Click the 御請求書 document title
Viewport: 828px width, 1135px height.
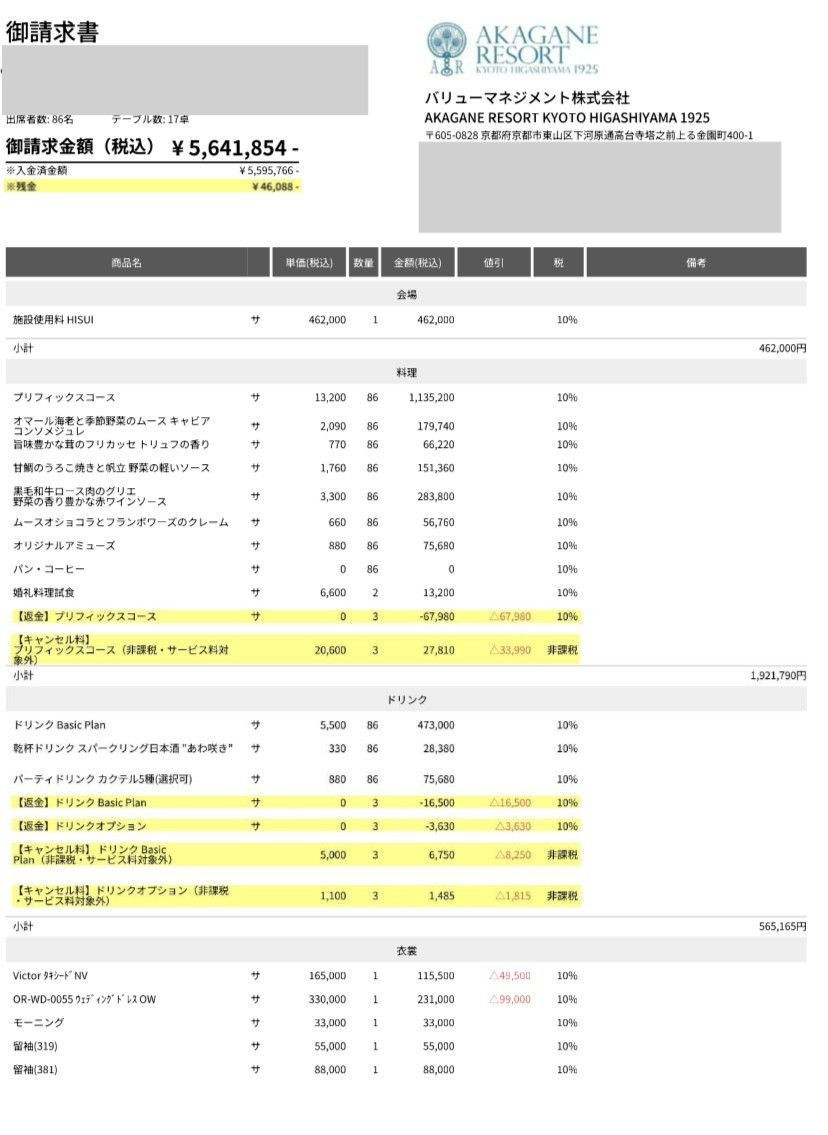pos(52,32)
